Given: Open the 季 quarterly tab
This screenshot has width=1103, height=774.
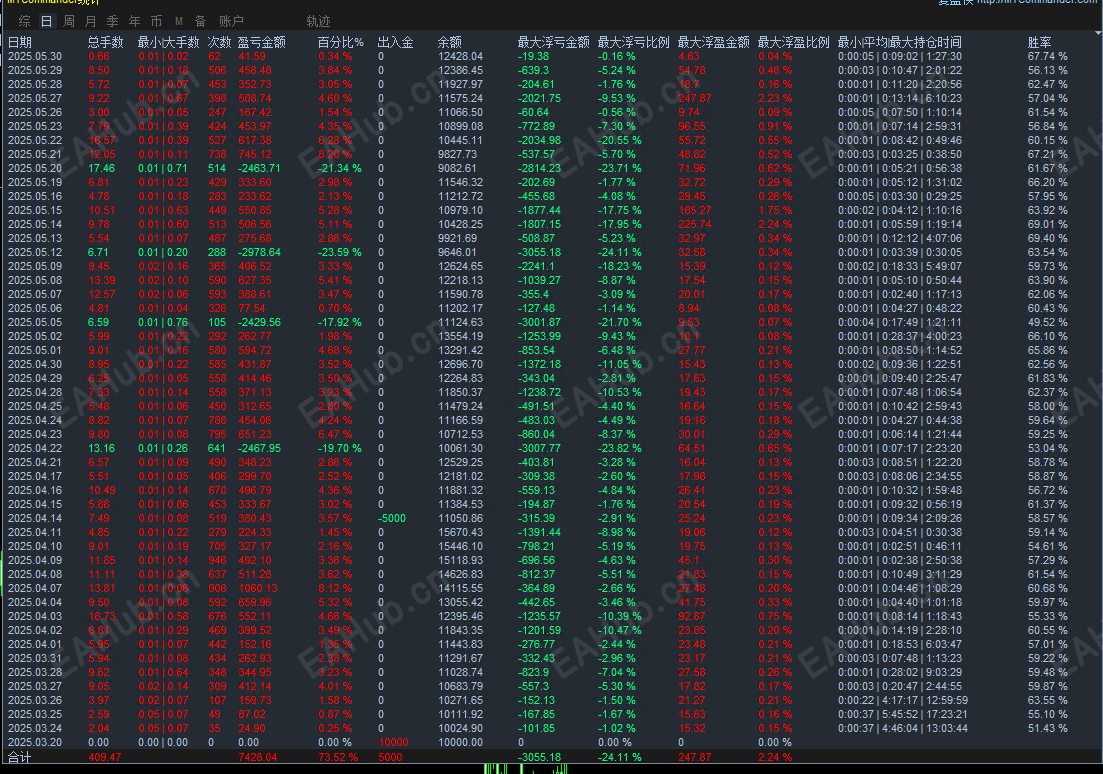Looking at the screenshot, I should pos(113,21).
